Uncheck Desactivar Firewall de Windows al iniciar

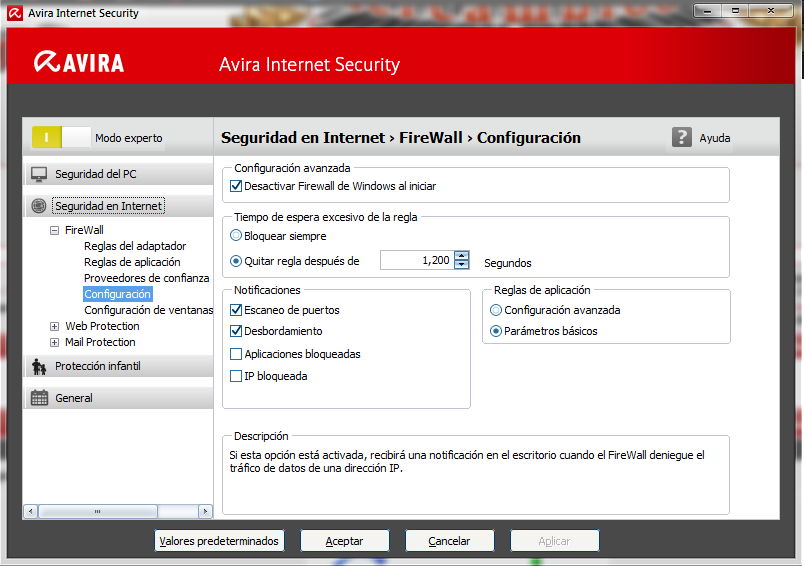(236, 186)
